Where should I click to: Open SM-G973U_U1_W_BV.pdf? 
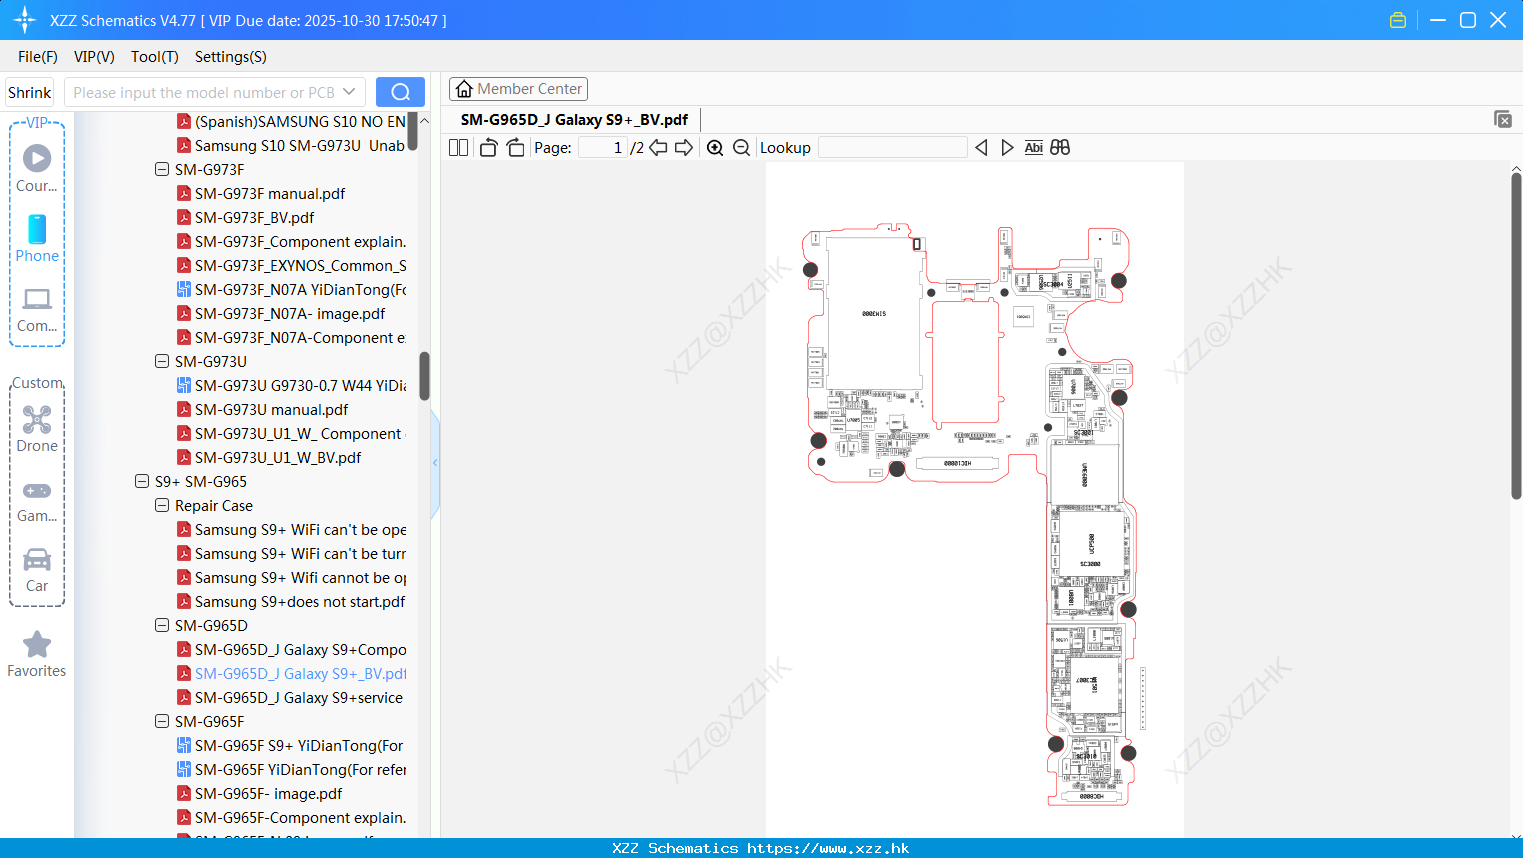click(x=278, y=458)
